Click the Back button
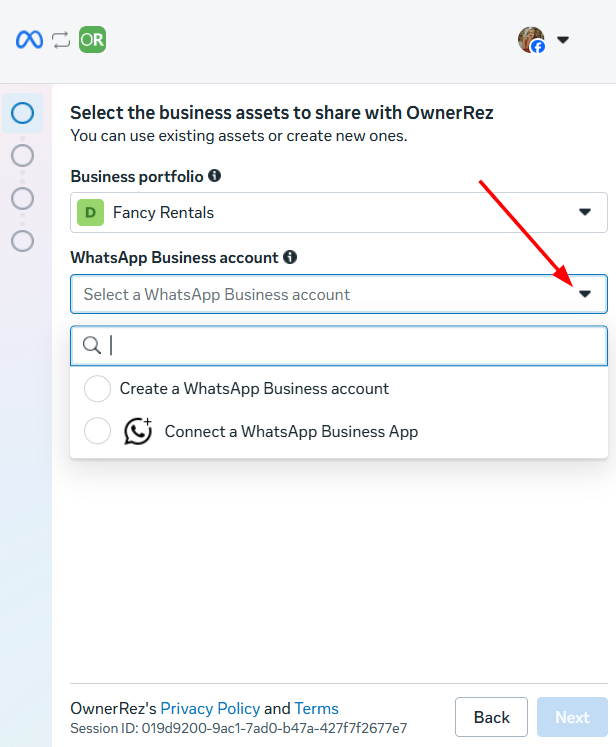 click(491, 717)
